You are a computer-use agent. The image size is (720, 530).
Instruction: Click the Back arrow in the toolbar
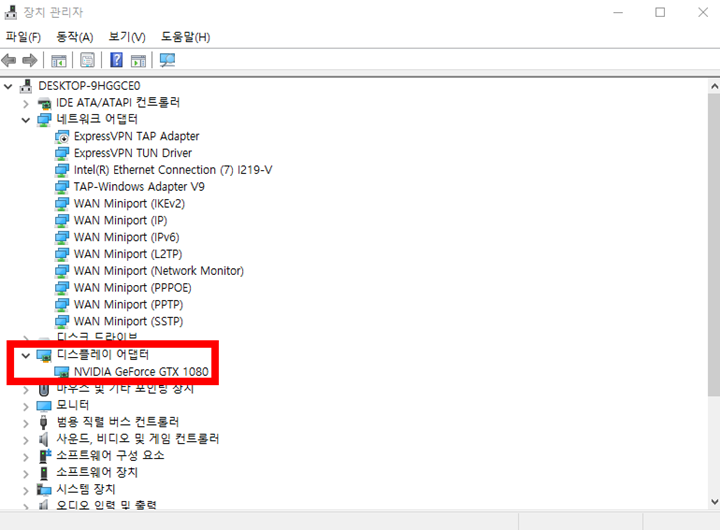coord(10,61)
